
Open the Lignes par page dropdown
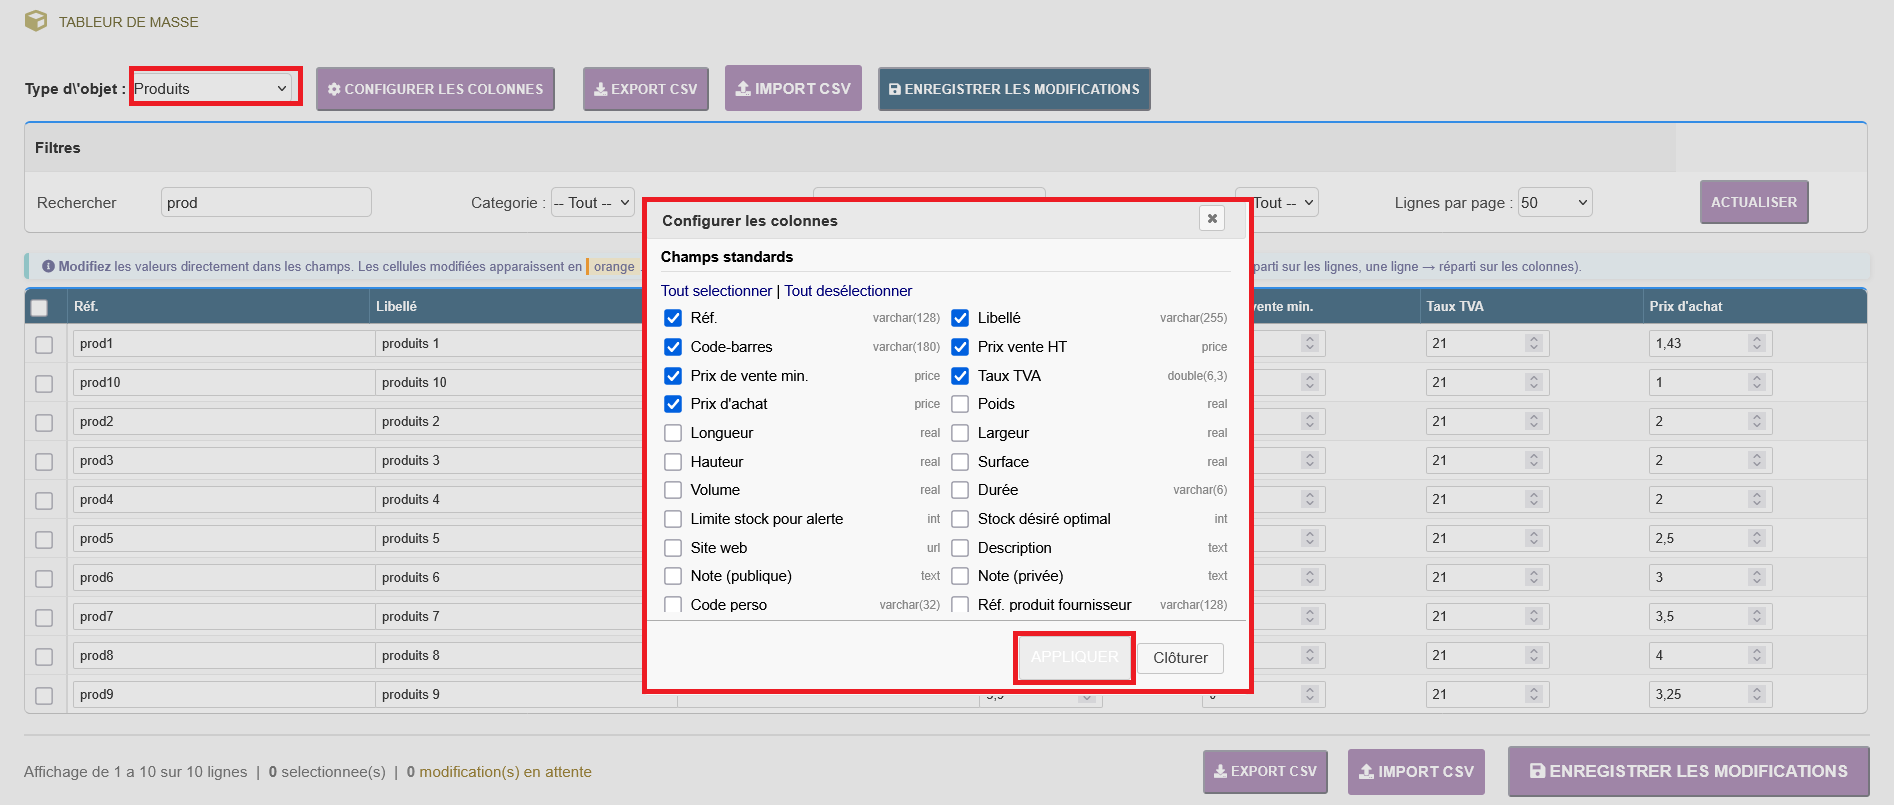click(x=1555, y=202)
